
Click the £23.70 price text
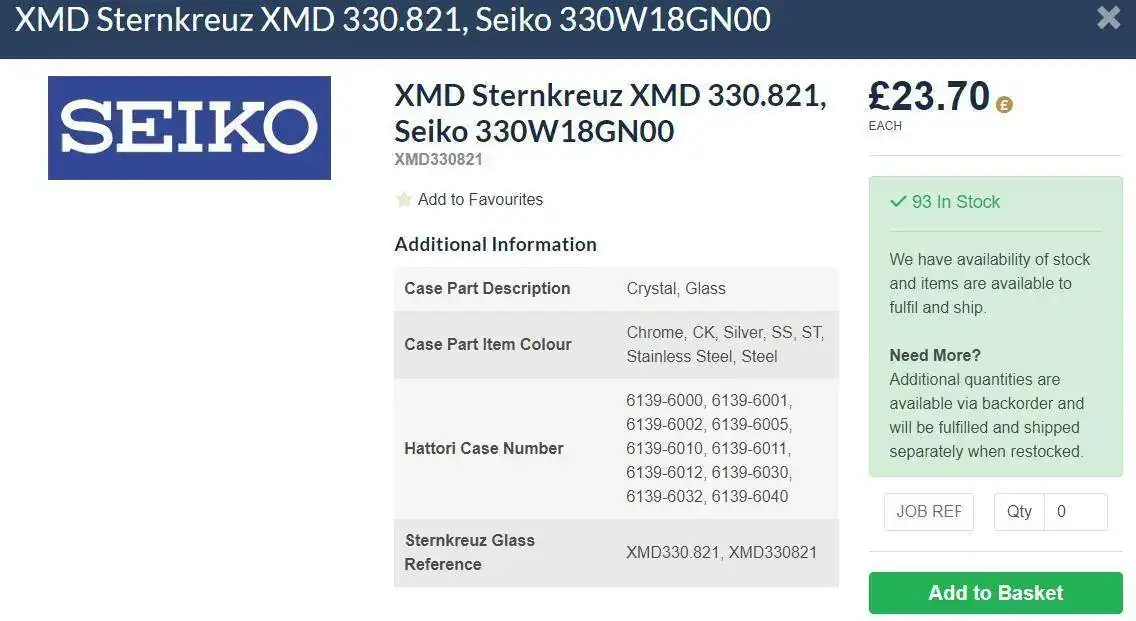pyautogui.click(x=929, y=96)
